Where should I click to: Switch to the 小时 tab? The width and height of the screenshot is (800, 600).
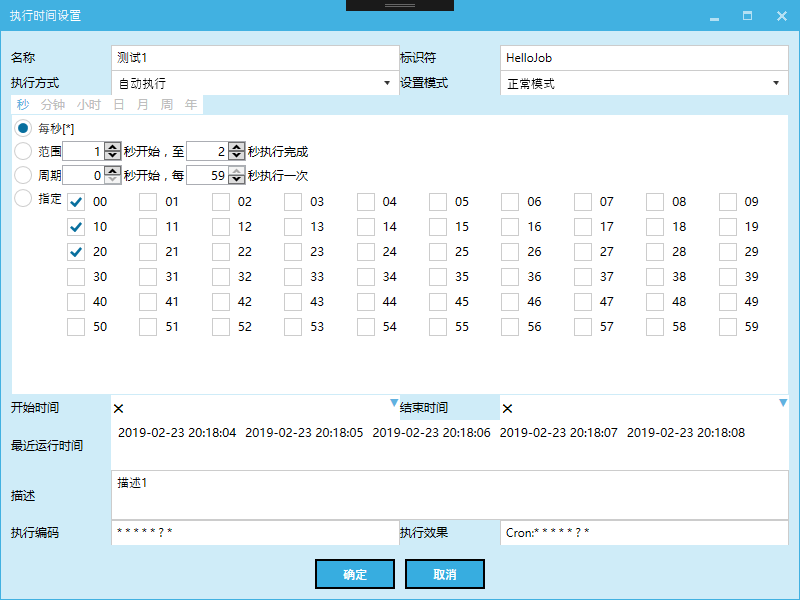[x=89, y=105]
